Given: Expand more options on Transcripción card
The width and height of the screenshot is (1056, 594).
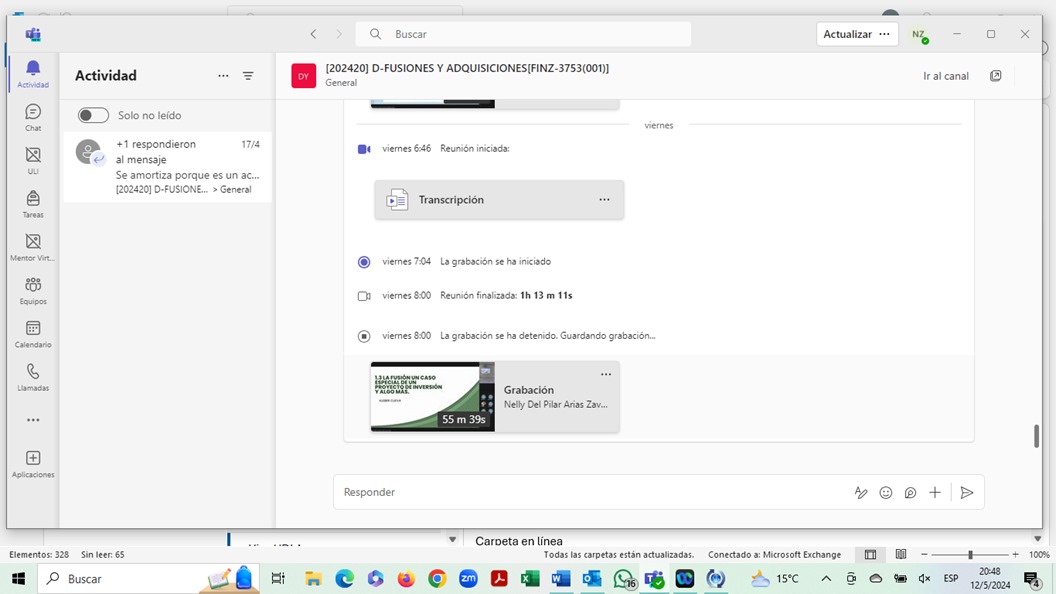Looking at the screenshot, I should point(604,200).
